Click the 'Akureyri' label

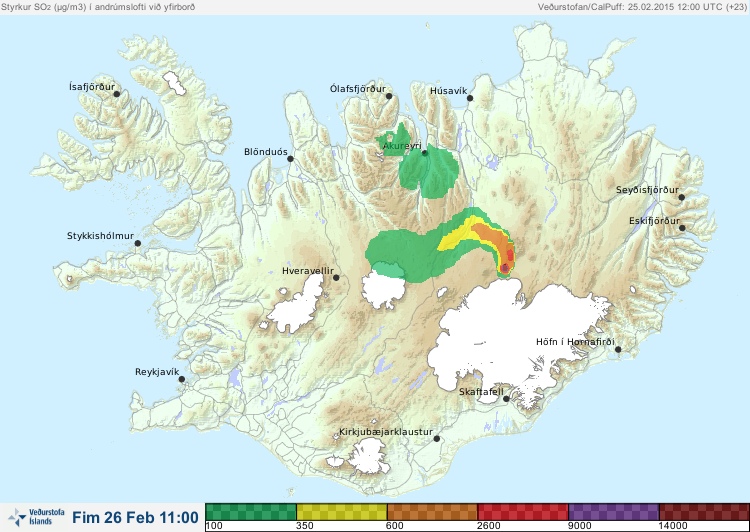click(402, 145)
